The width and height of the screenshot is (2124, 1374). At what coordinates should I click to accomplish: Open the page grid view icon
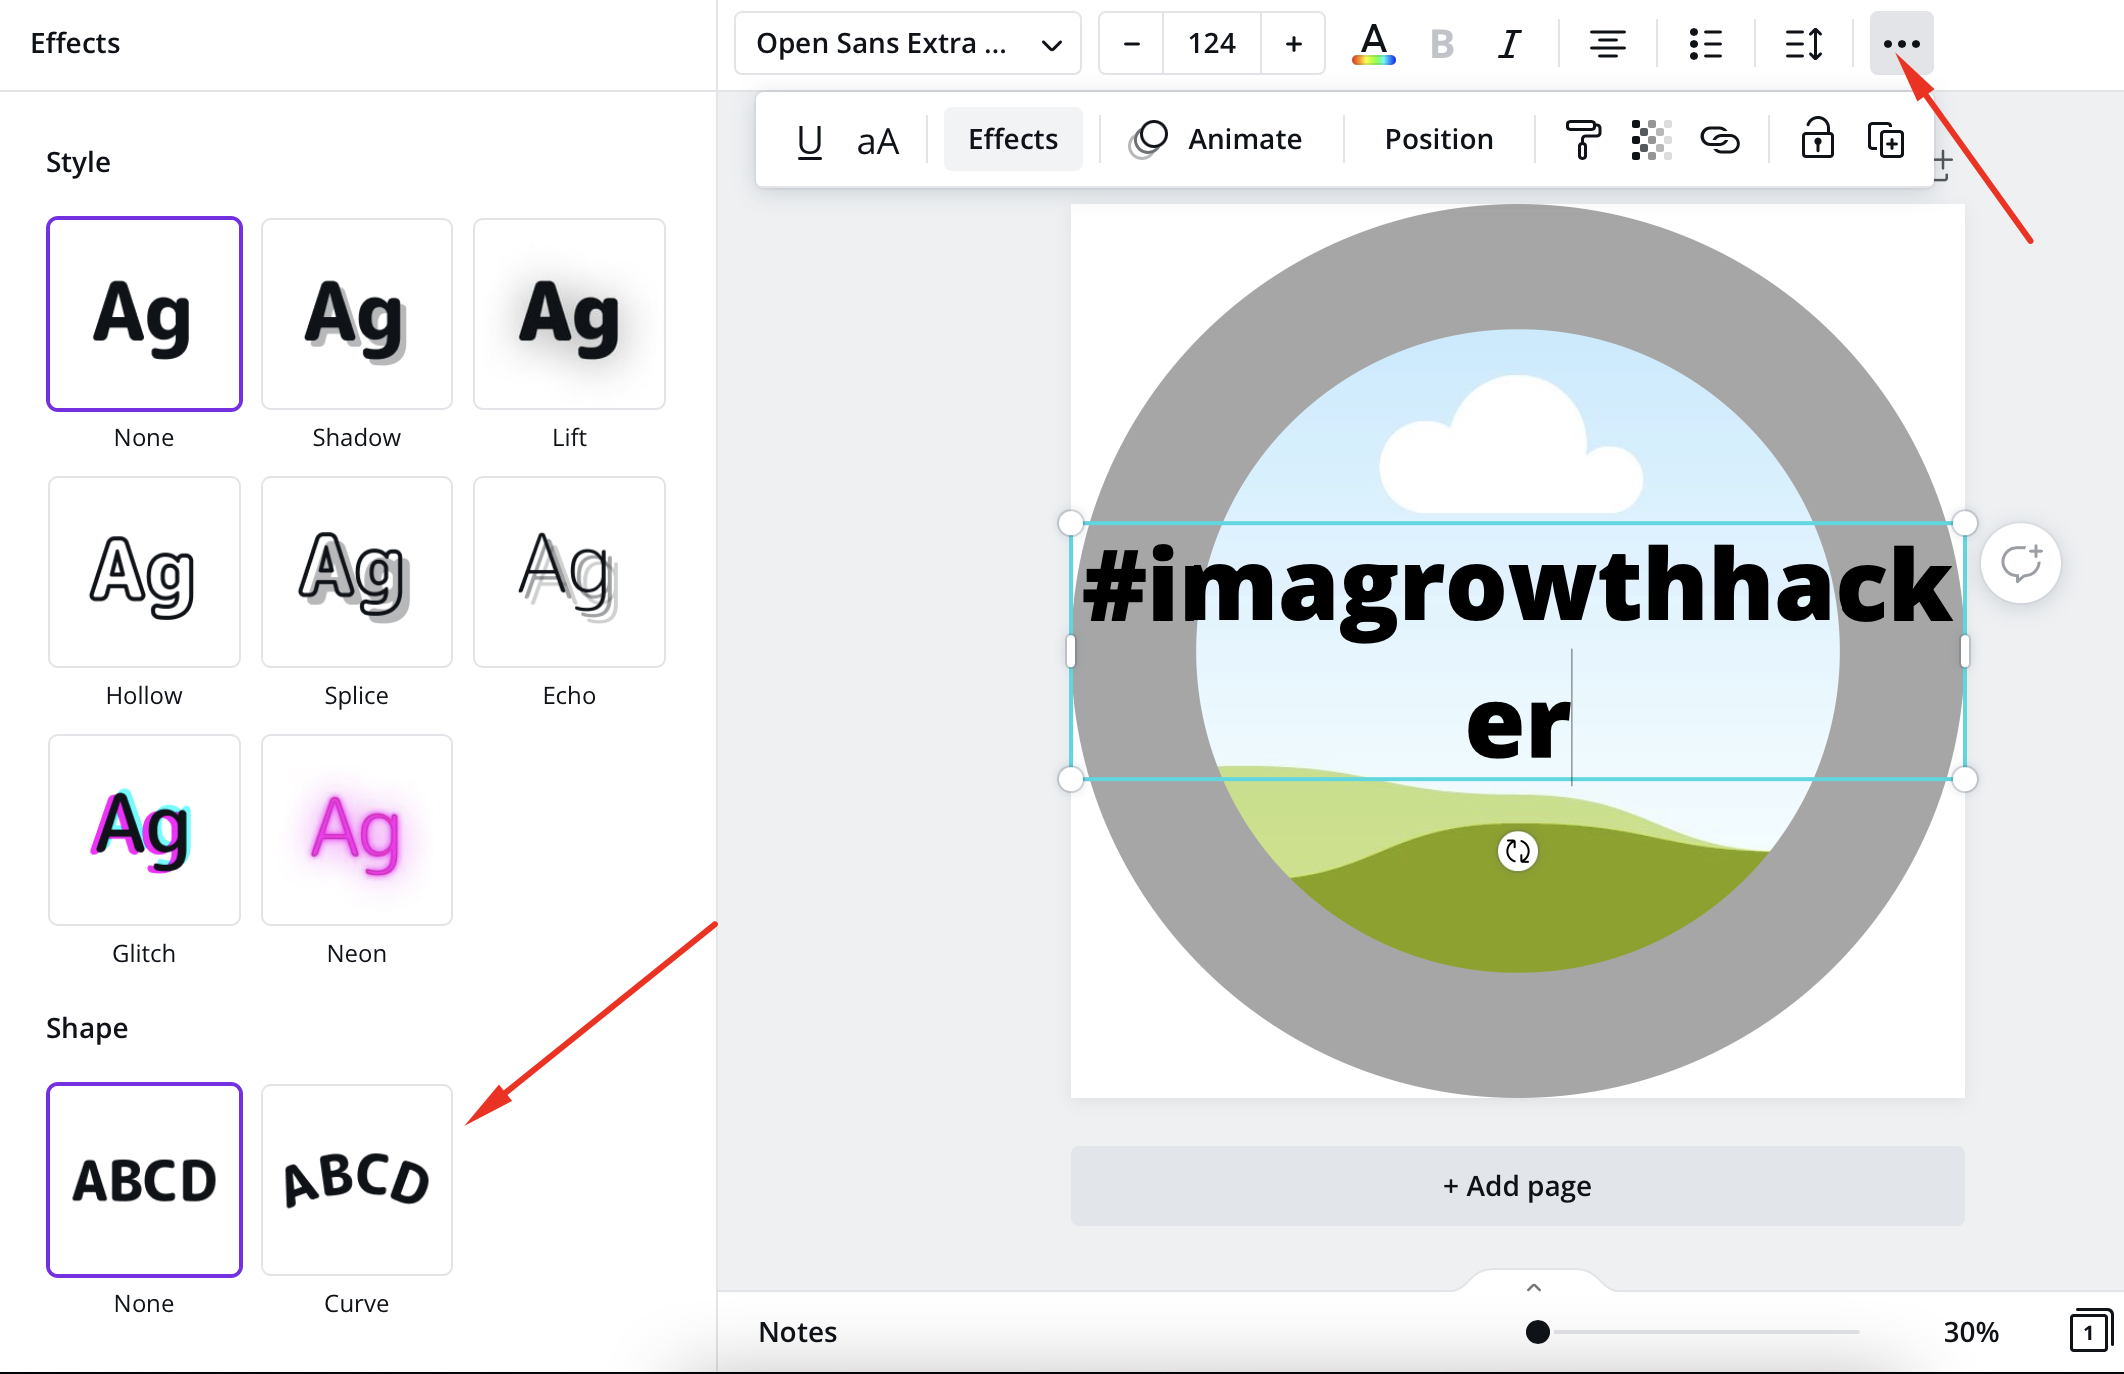(x=2089, y=1331)
